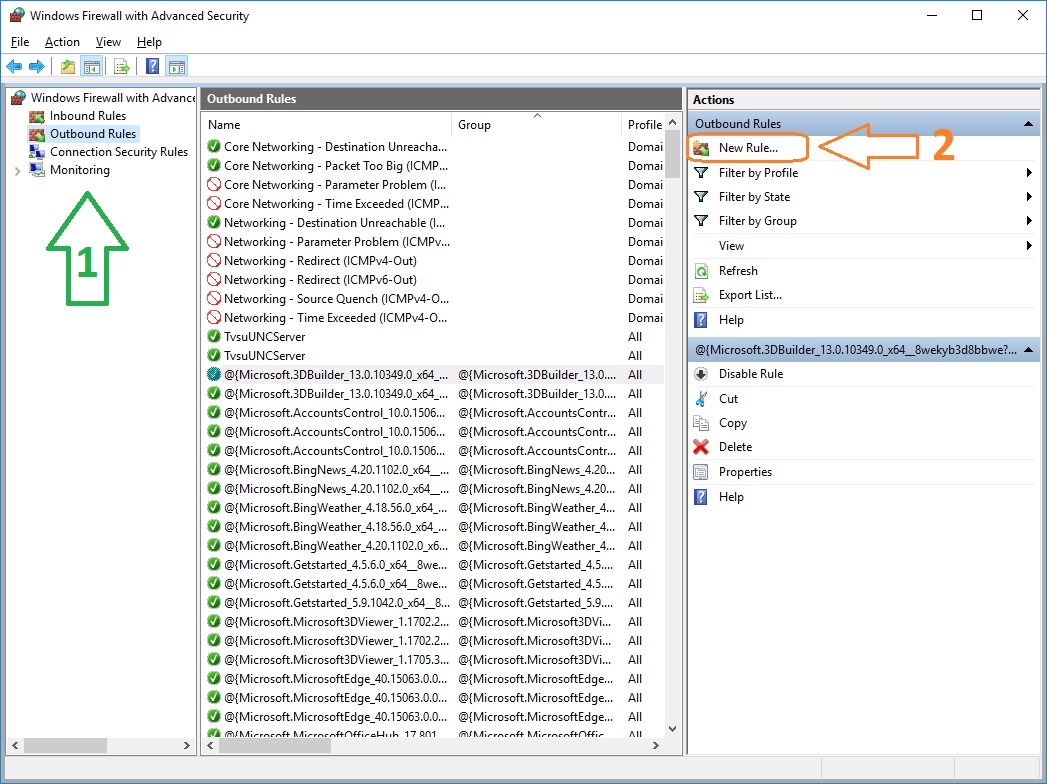Click the Refresh icon in Actions

pyautogui.click(x=701, y=271)
